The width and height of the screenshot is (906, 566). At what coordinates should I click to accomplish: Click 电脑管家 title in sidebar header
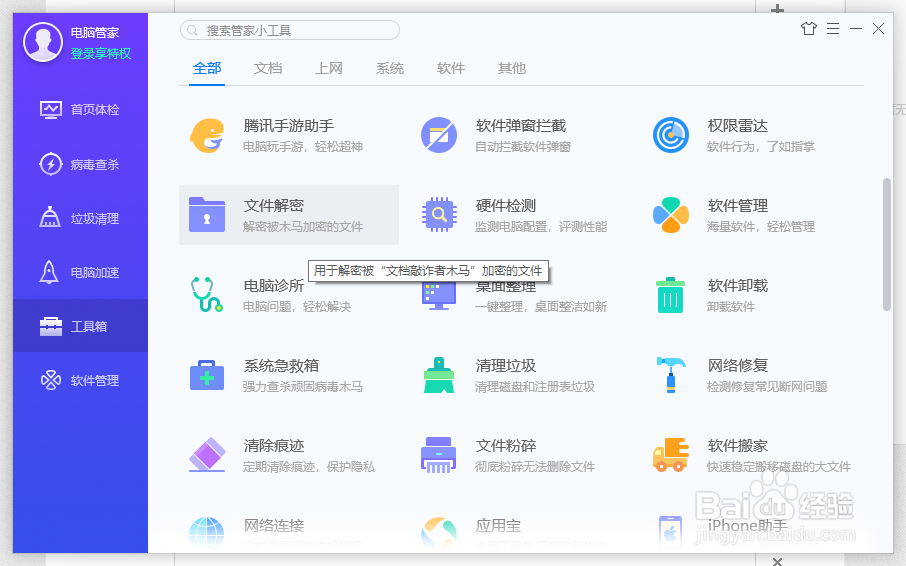[95, 33]
